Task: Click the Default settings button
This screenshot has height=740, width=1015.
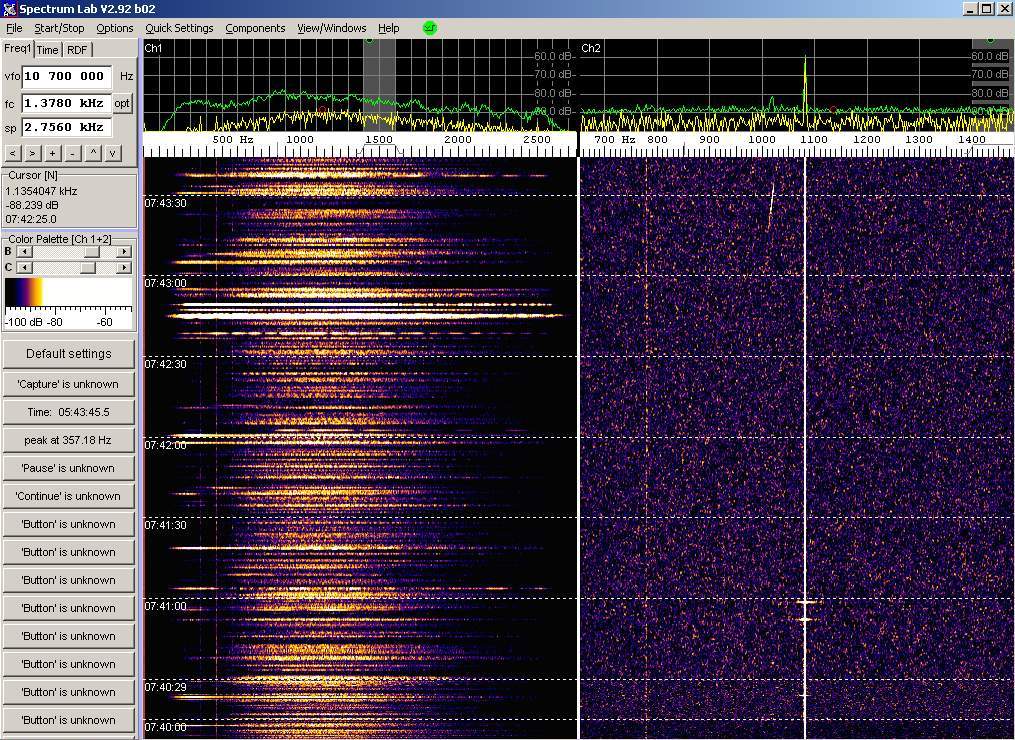Action: click(68, 354)
